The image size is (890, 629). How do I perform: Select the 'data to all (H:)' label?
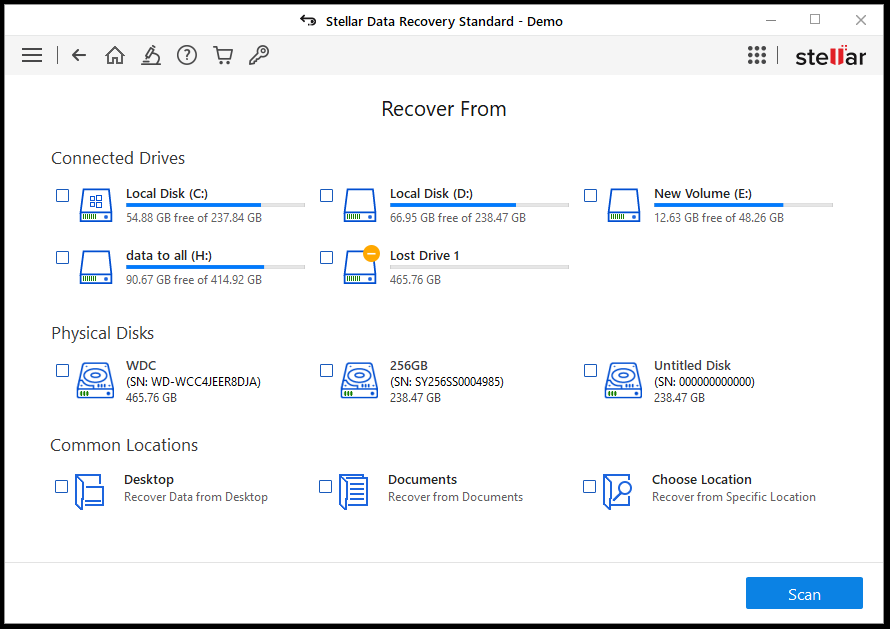169,255
